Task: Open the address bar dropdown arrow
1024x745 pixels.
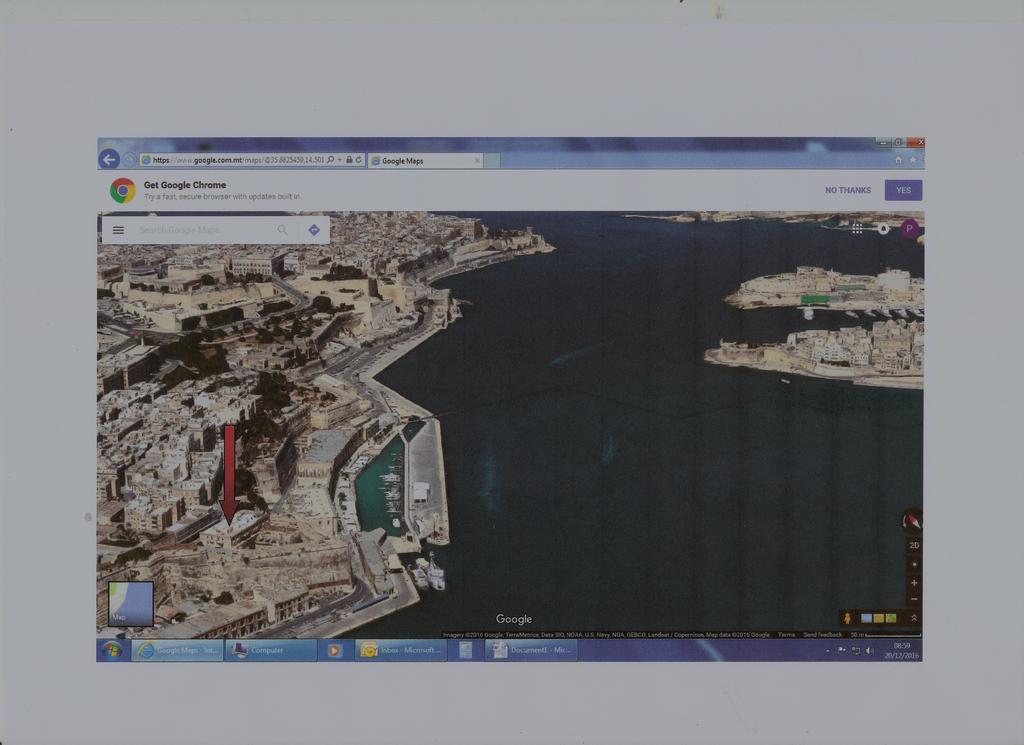Action: (340, 160)
